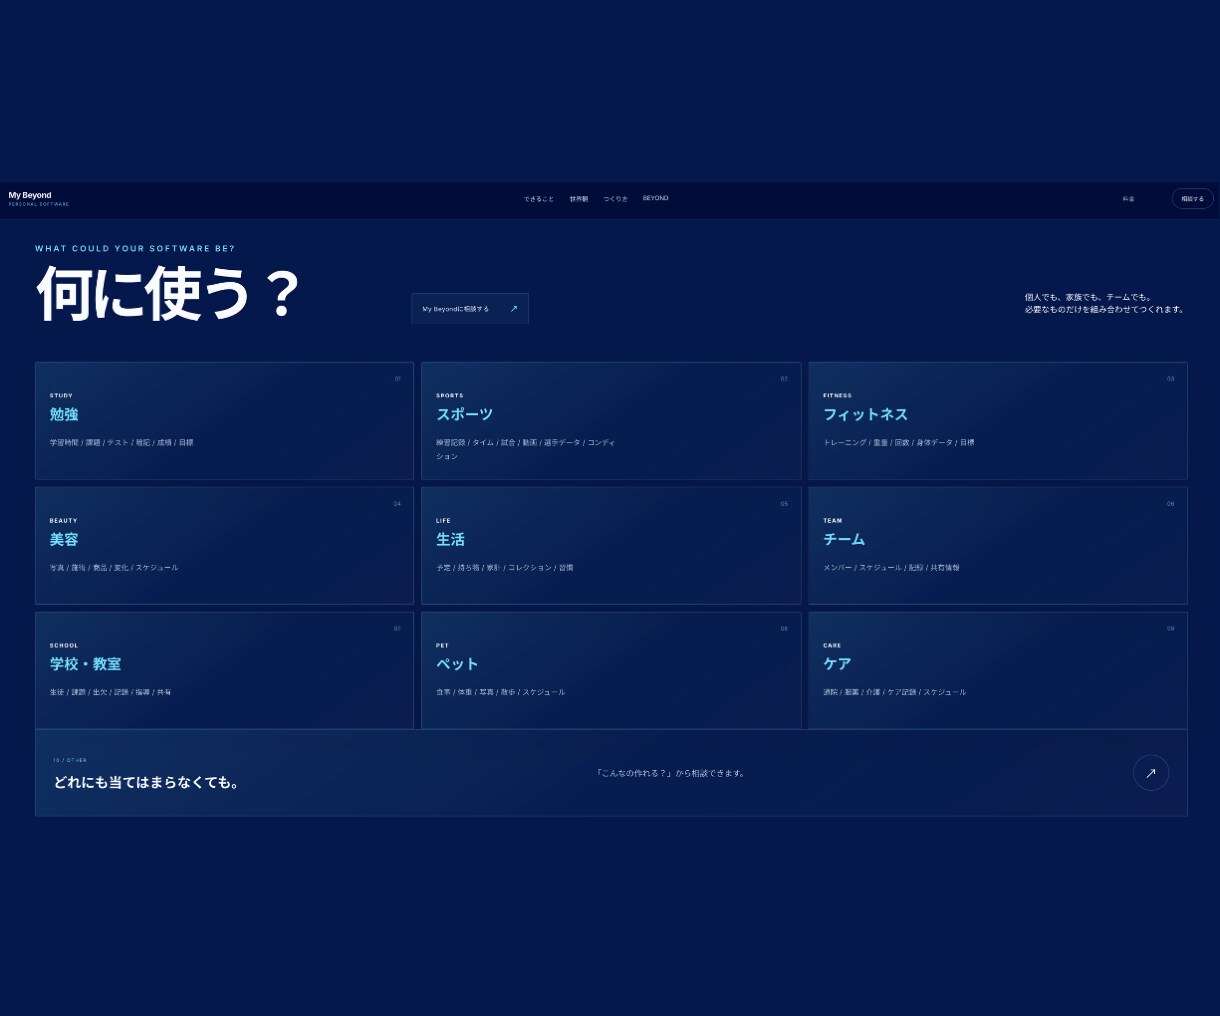The height and width of the screenshot is (1016, 1220).
Task: Select the フィットネス FITNESS card
Action: coord(998,421)
